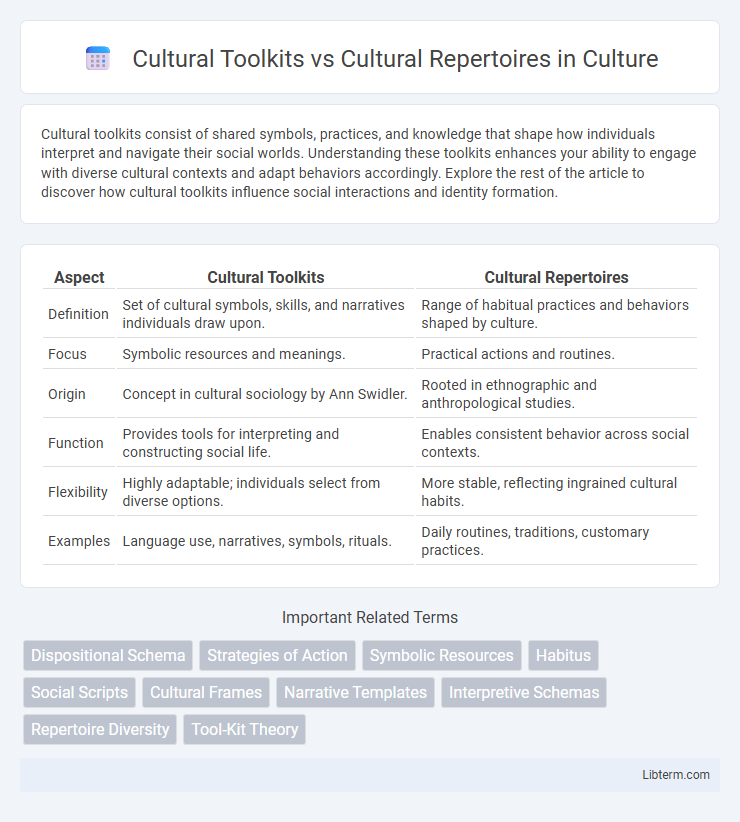The height and width of the screenshot is (822, 740).
Task: Click 'More stable, reflecting ingrained cultural habits.' cell
Action: (x=556, y=492)
